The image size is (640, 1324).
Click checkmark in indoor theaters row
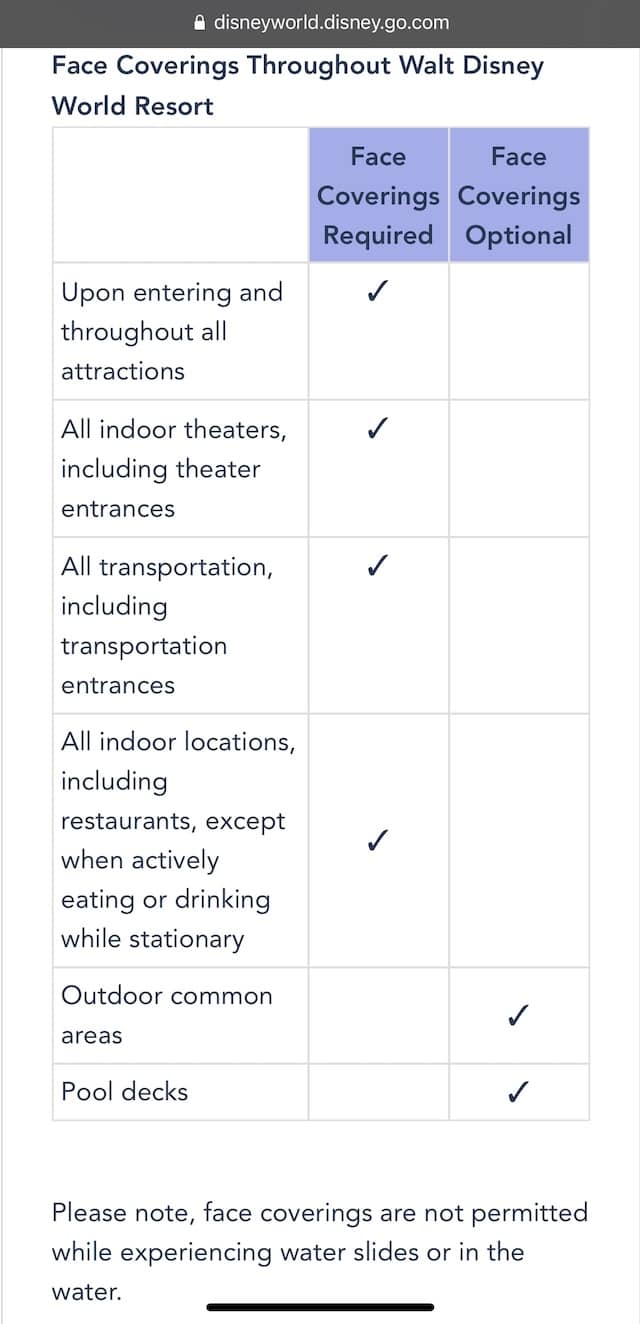click(x=377, y=429)
